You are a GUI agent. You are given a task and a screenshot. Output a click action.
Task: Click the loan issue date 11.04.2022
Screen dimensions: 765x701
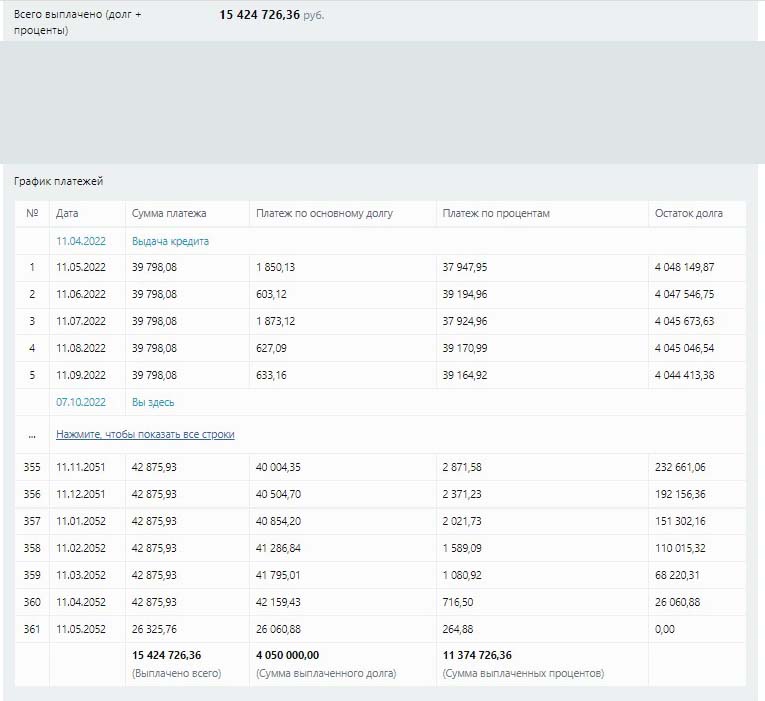pos(80,241)
